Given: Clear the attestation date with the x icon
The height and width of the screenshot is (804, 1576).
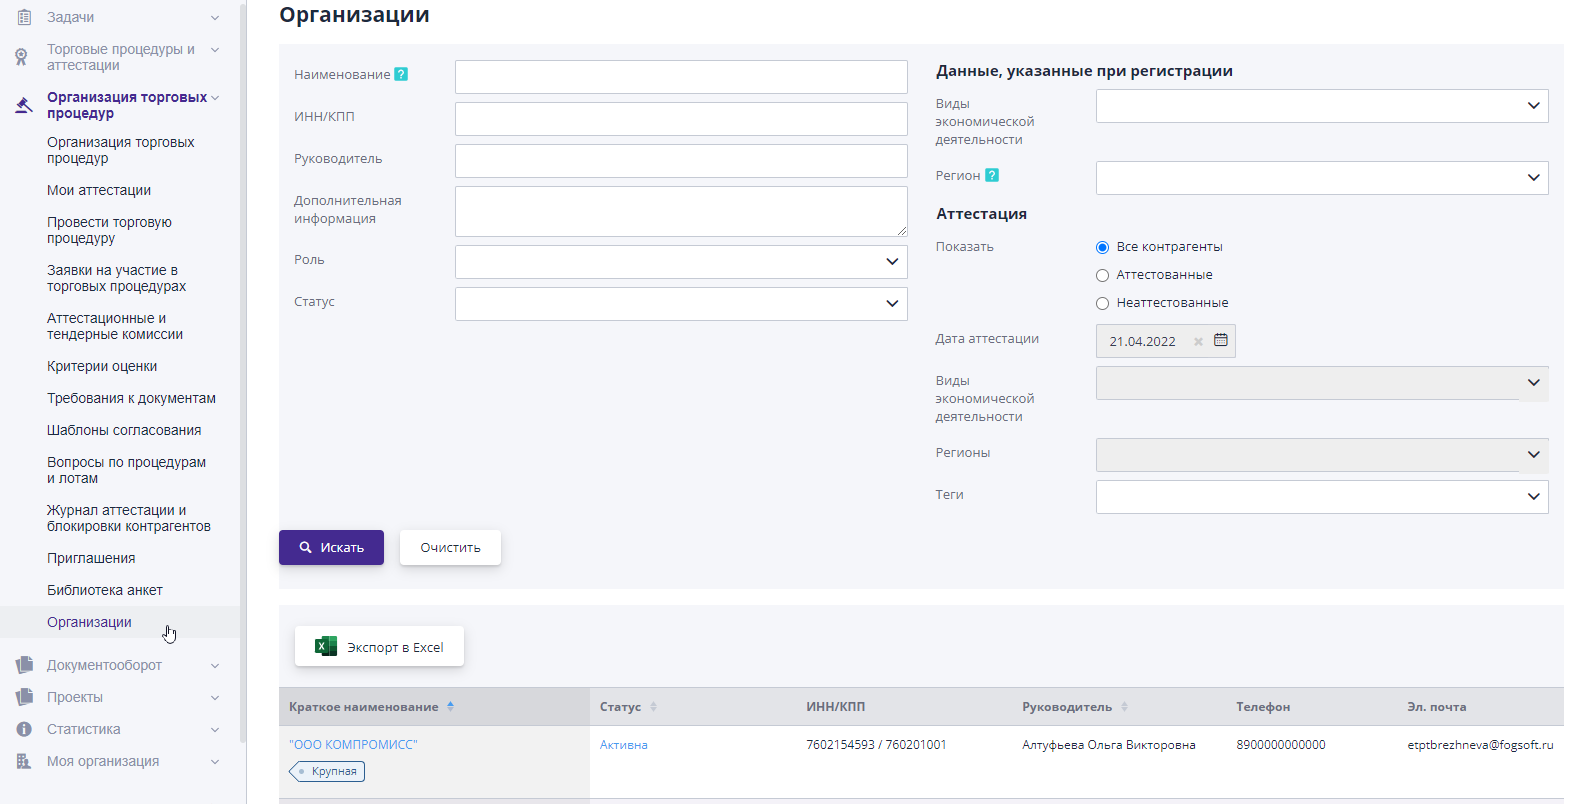Looking at the screenshot, I should (1198, 342).
